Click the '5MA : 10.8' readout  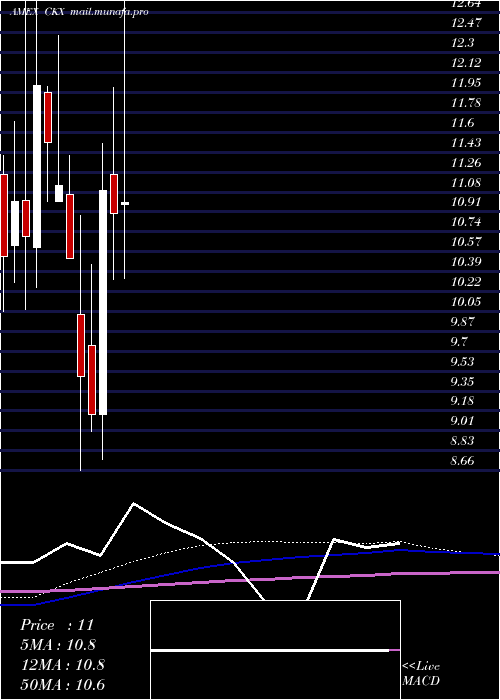(x=58, y=645)
